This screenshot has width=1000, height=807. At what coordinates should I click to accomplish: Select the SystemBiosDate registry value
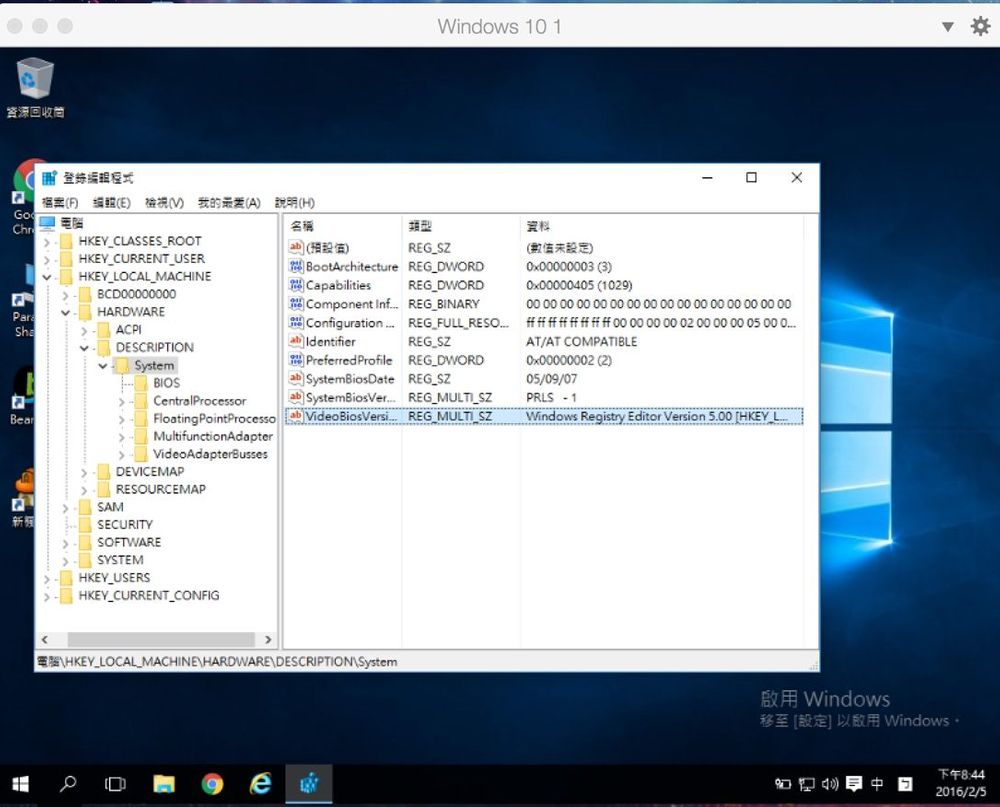pyautogui.click(x=349, y=379)
